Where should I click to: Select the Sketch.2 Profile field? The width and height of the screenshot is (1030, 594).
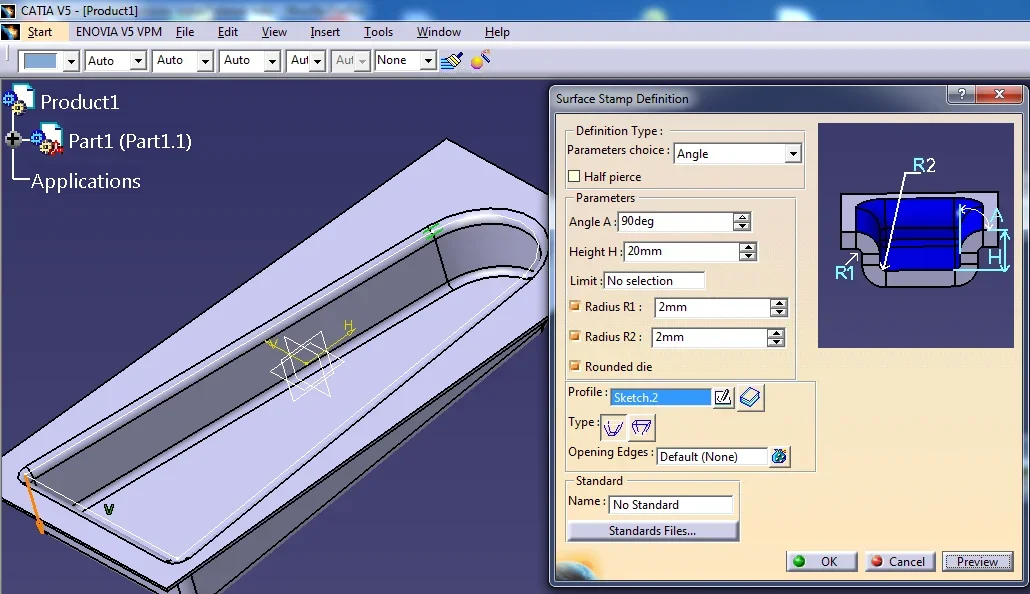(x=660, y=398)
